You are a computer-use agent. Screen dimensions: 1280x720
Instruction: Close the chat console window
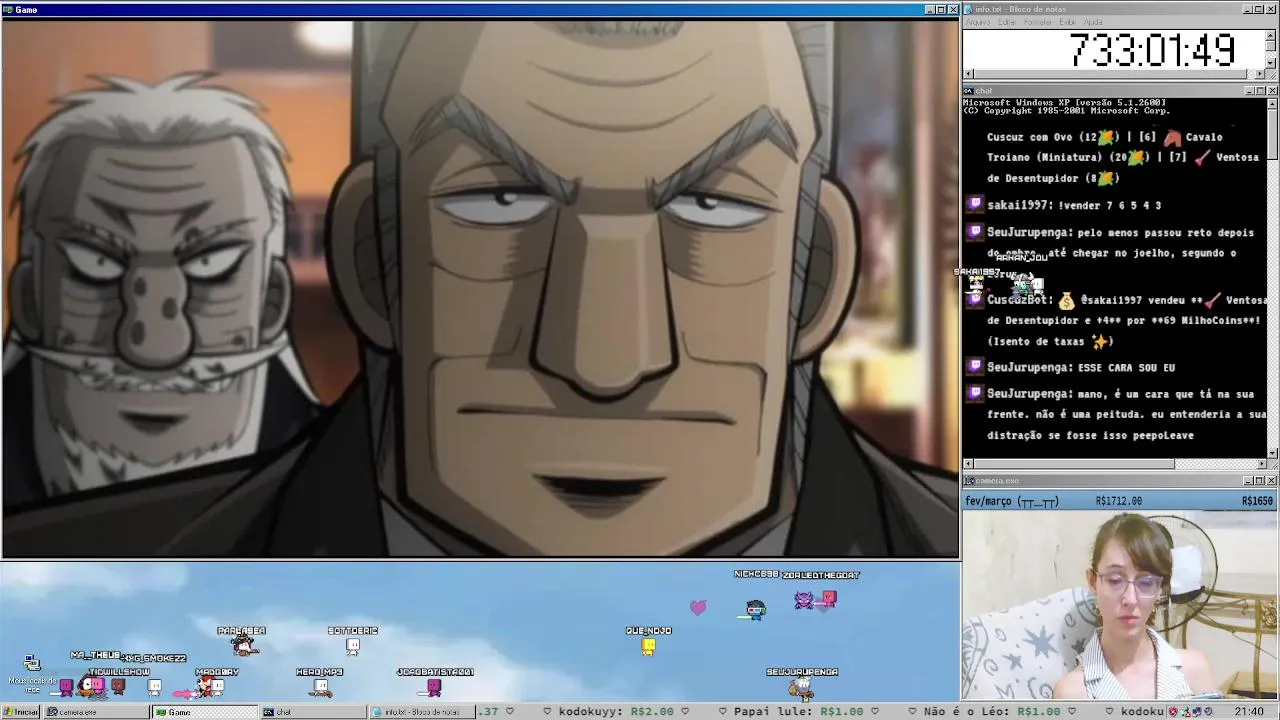tap(1272, 91)
